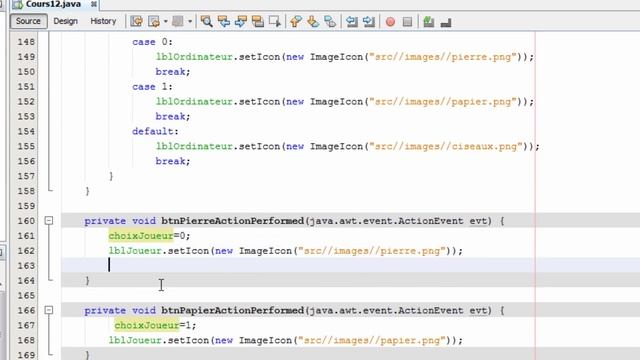Click 'break;' on line 153
Viewport: 640px width, 360px height.
(173, 116)
